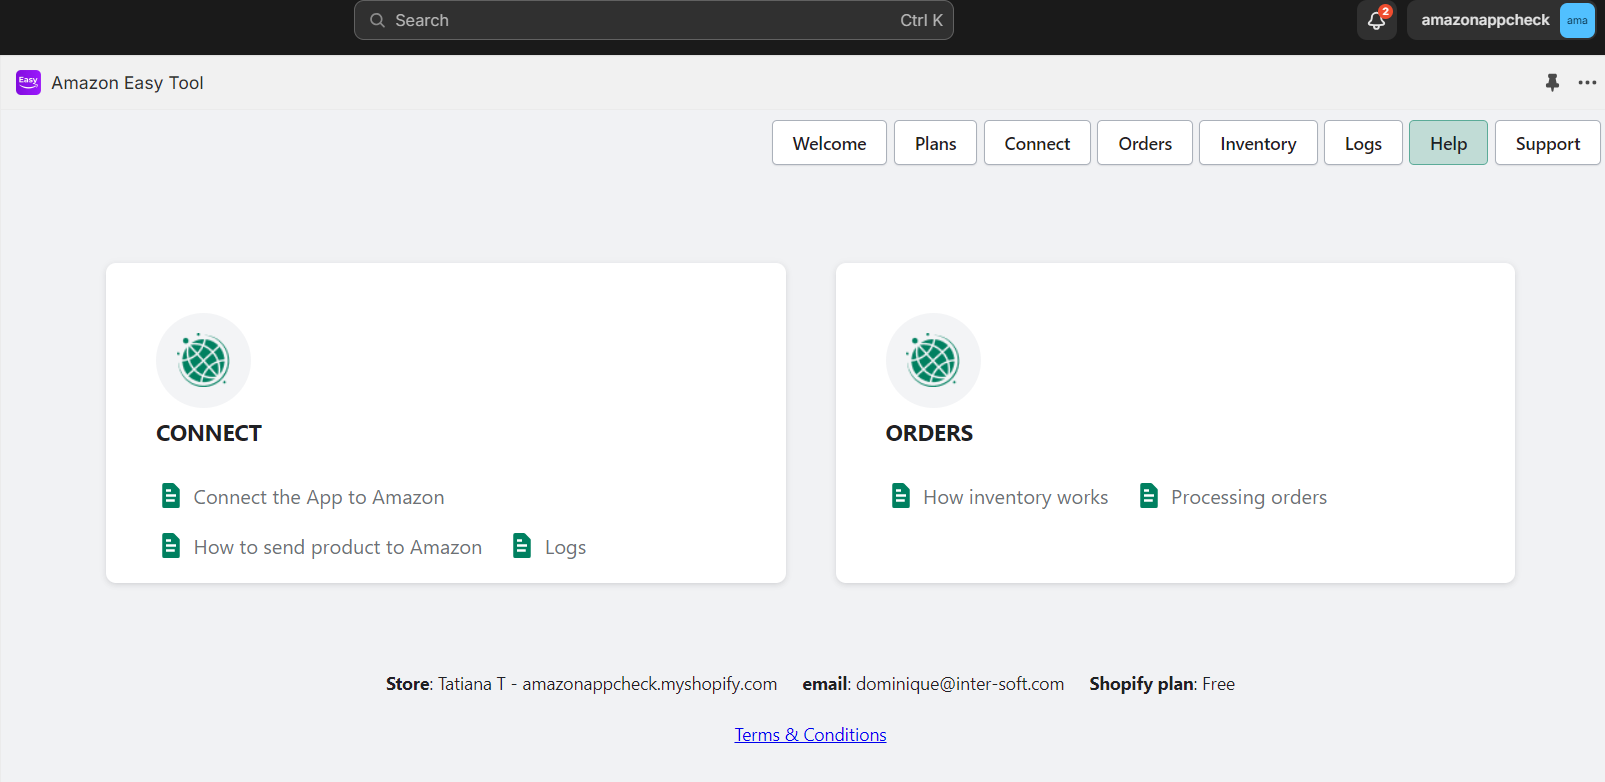Screen dimensions: 1605x782
Task: Open the Inventory tab
Action: [x=1257, y=143]
